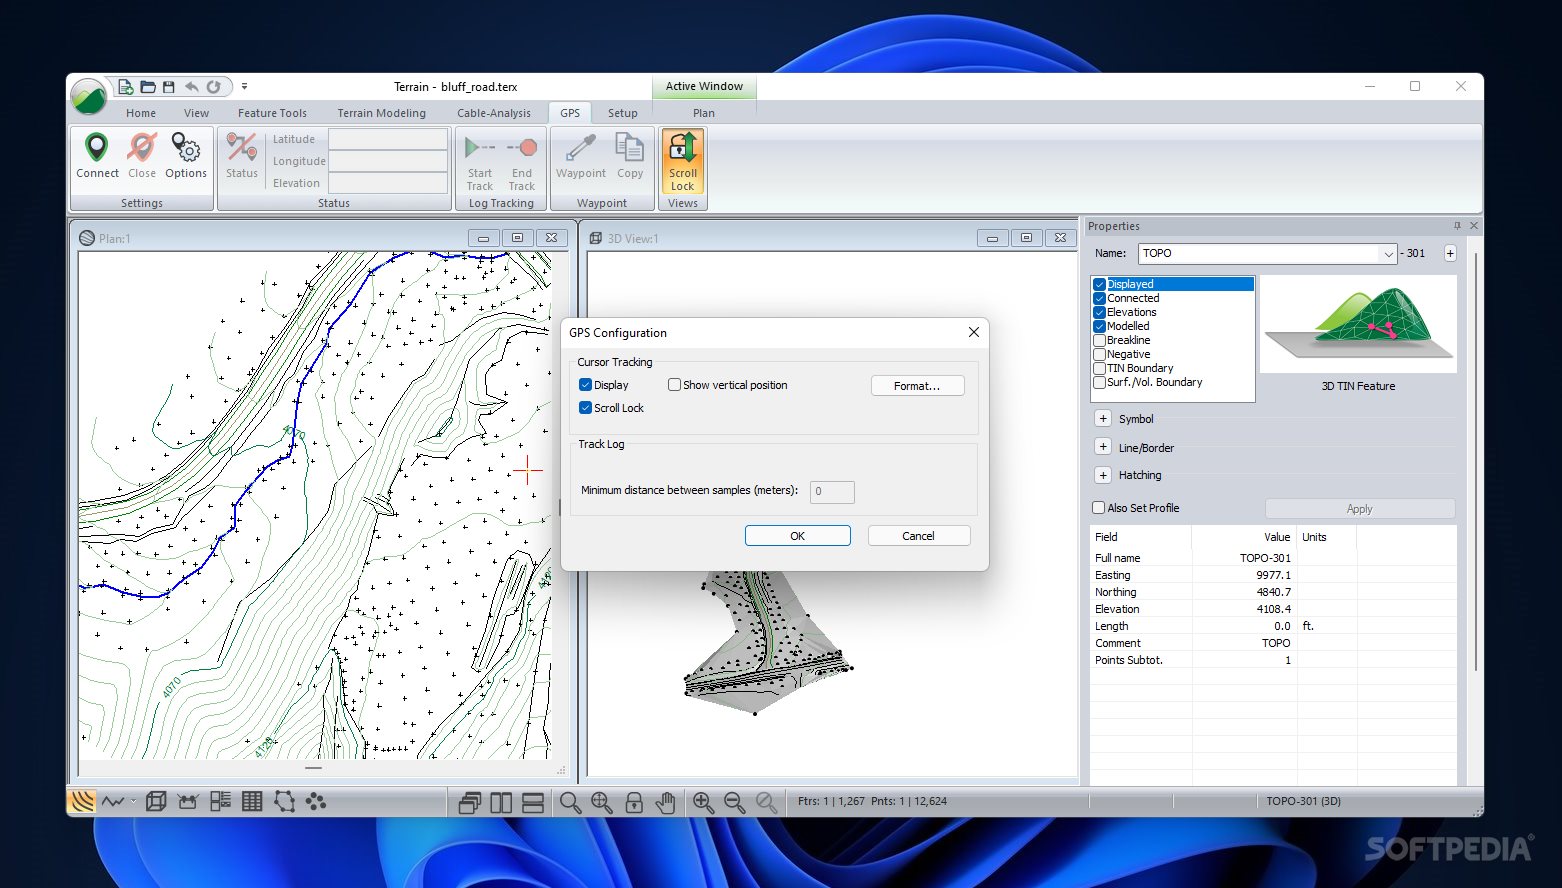1562x888 pixels.
Task: Open the profile tool dropdown arrow in bottom toolbar
Action: [x=133, y=801]
